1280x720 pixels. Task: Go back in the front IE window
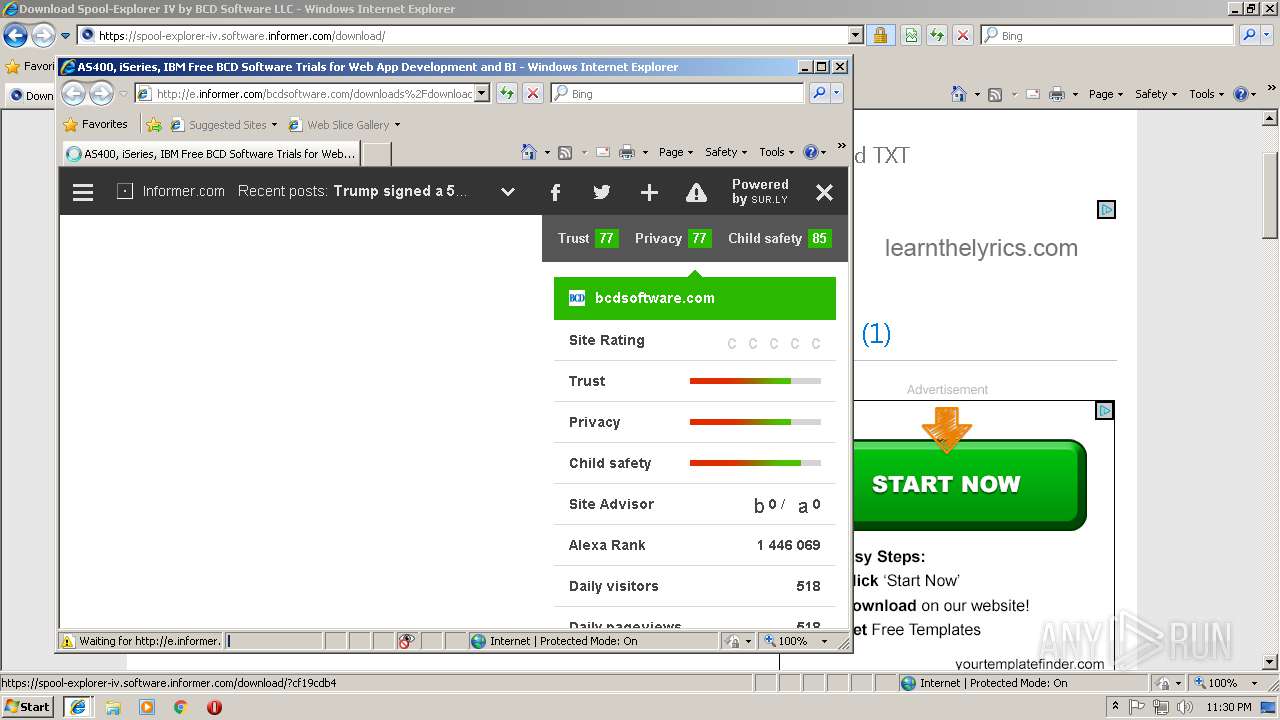pos(73,93)
